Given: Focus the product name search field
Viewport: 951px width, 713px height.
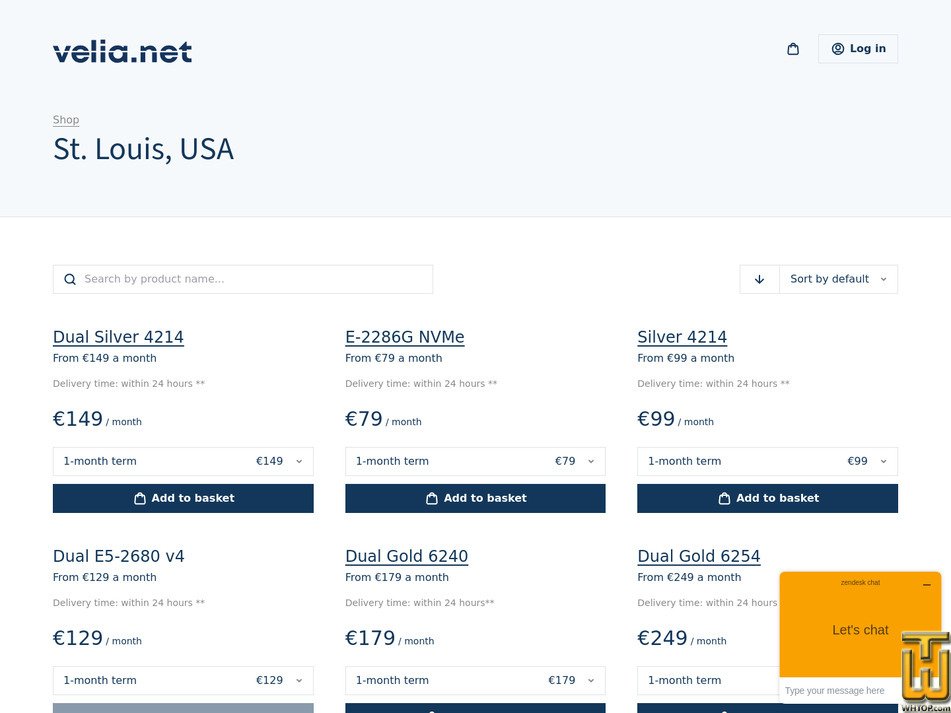Looking at the screenshot, I should click(x=243, y=280).
